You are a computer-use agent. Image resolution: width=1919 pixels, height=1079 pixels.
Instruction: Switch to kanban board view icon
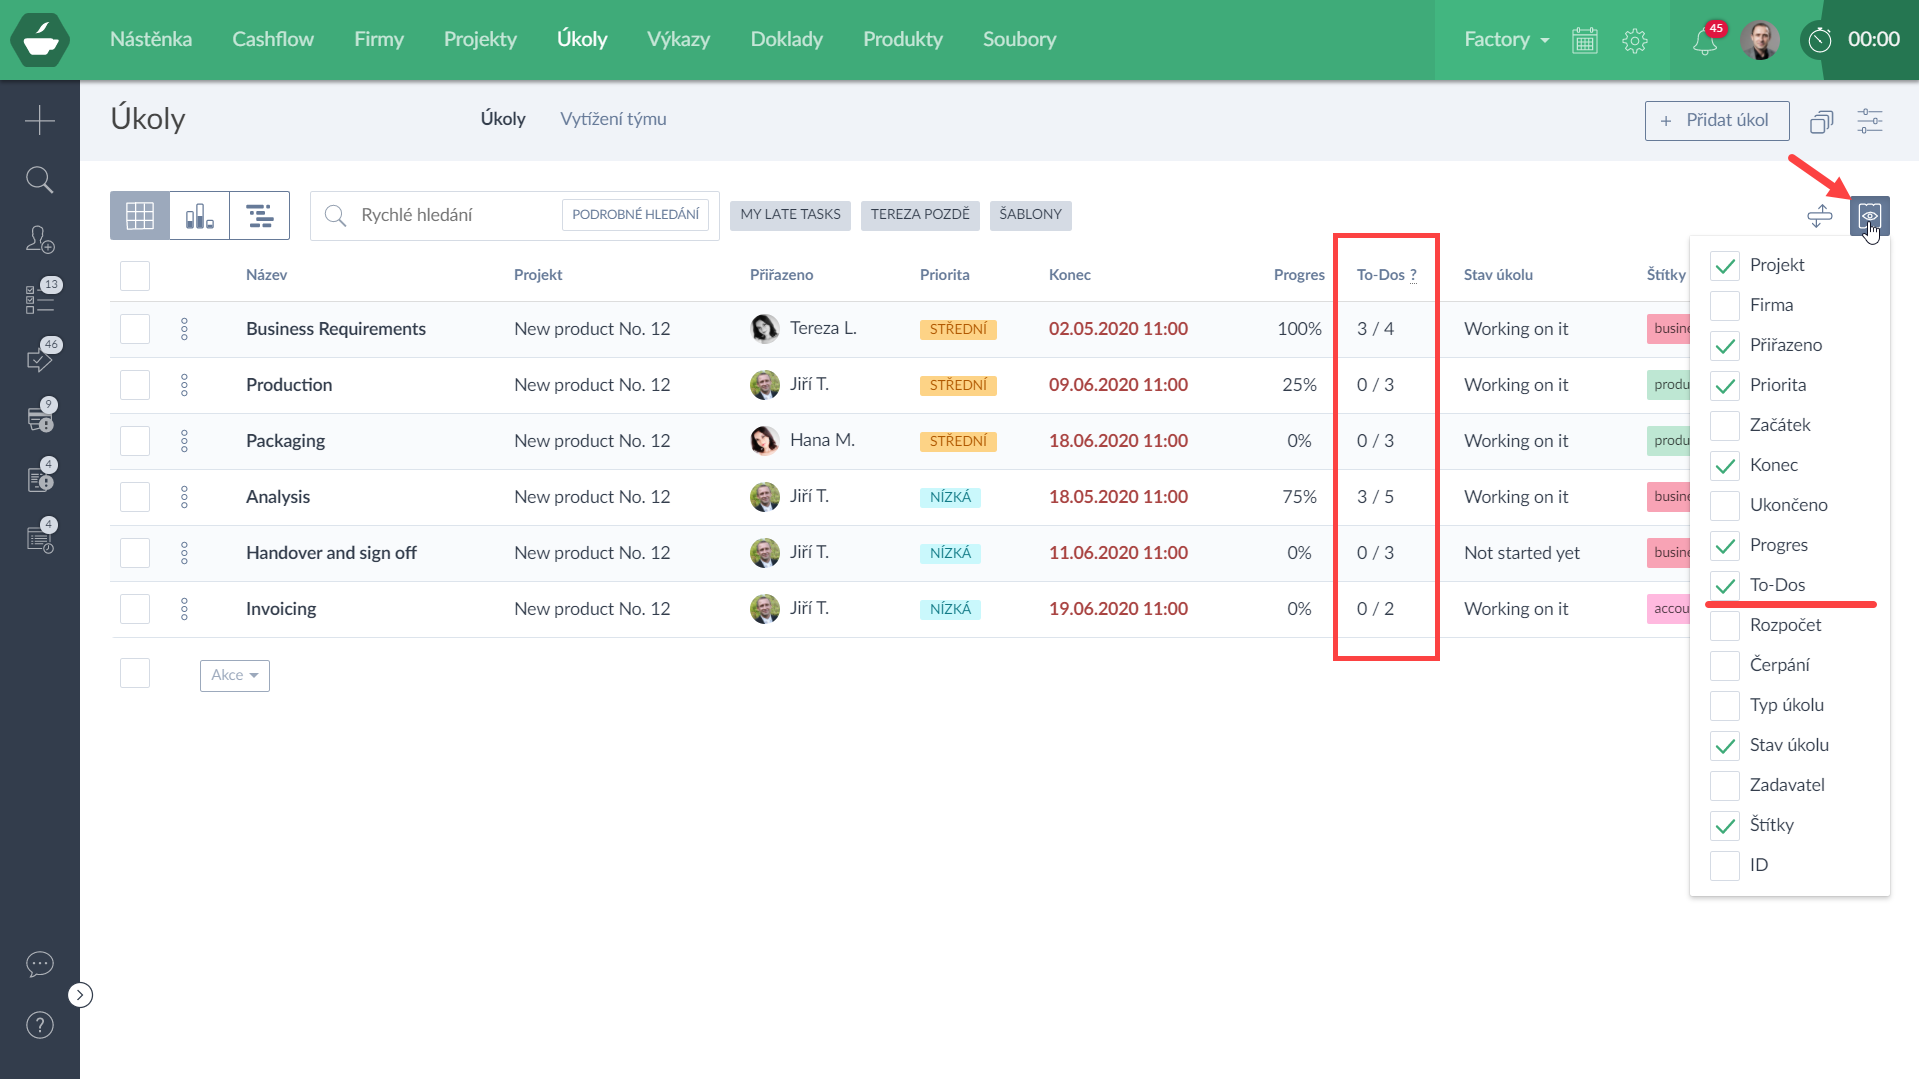pos(200,215)
